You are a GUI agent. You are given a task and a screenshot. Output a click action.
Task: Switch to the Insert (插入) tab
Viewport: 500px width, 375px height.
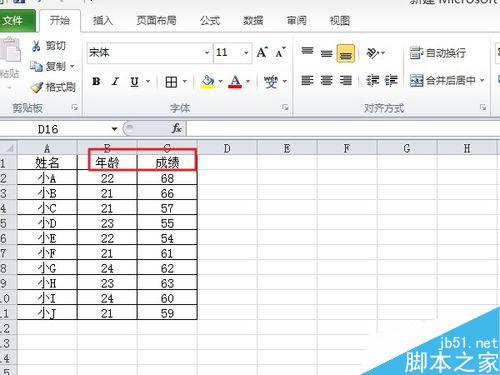click(x=103, y=21)
